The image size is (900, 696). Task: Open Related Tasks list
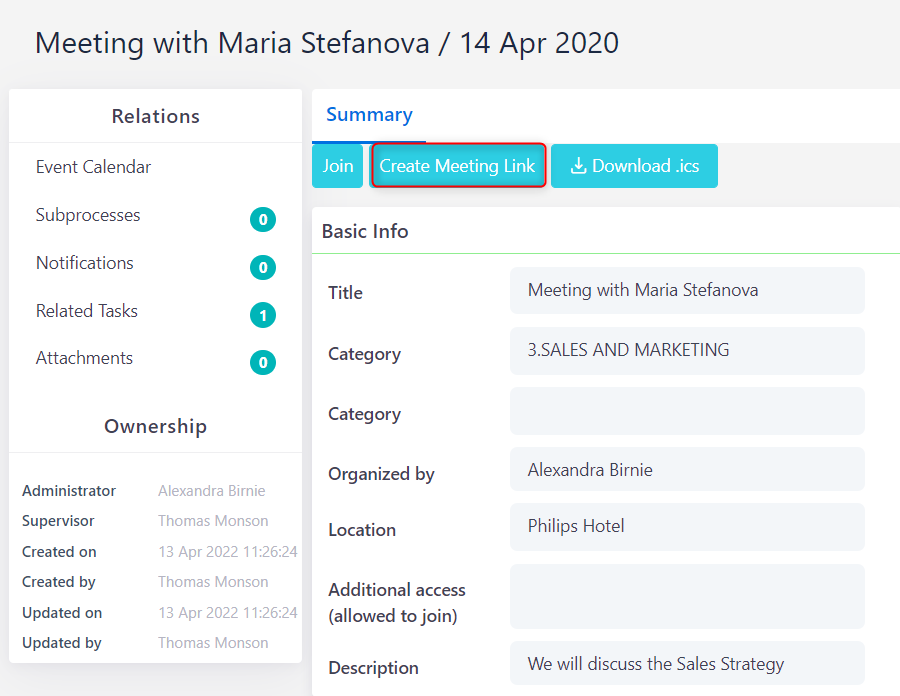87,311
